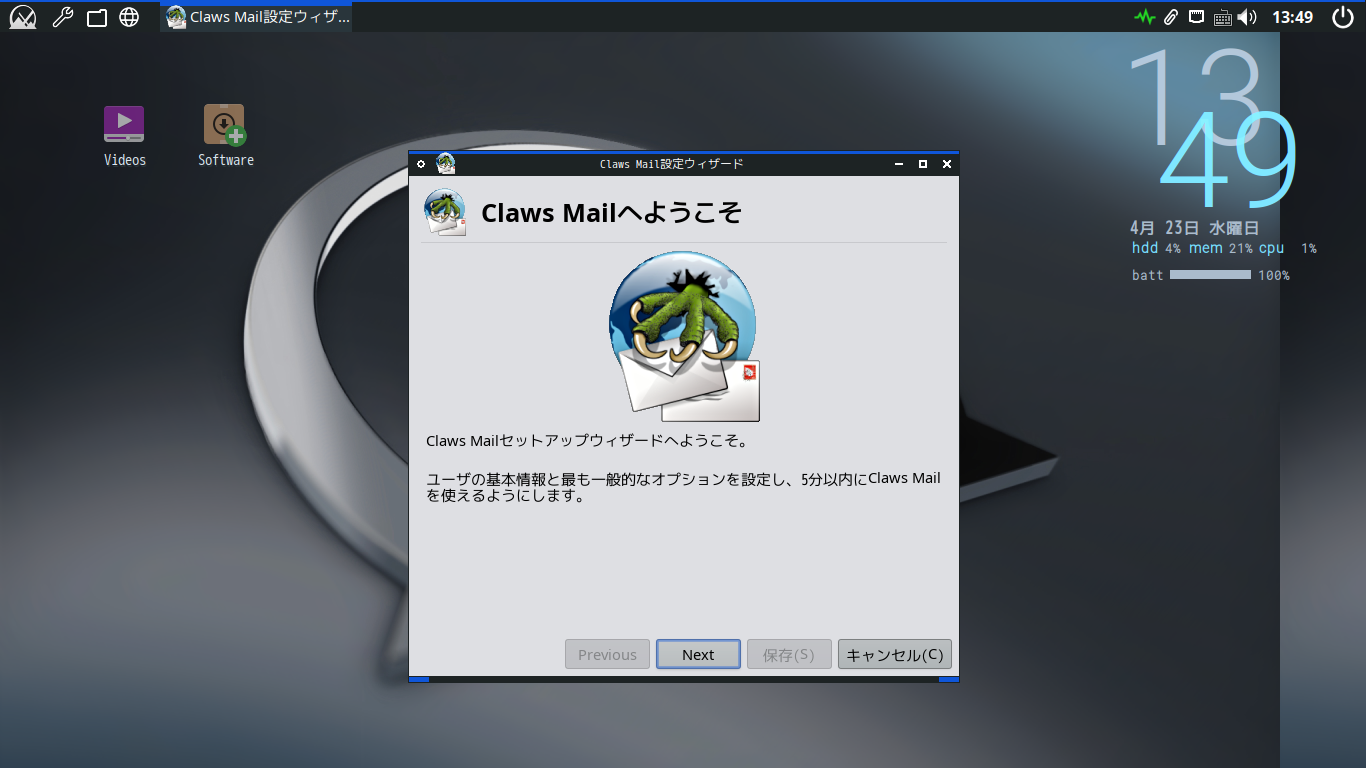Click the 'Claws Mail設定ウィザード' title bar text
Screen dimensions: 1366x768
tap(672, 164)
